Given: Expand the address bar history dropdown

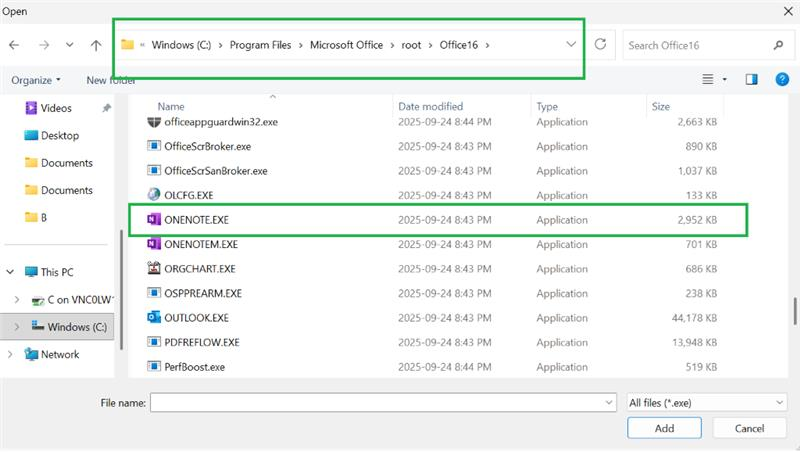Looking at the screenshot, I should [x=571, y=44].
